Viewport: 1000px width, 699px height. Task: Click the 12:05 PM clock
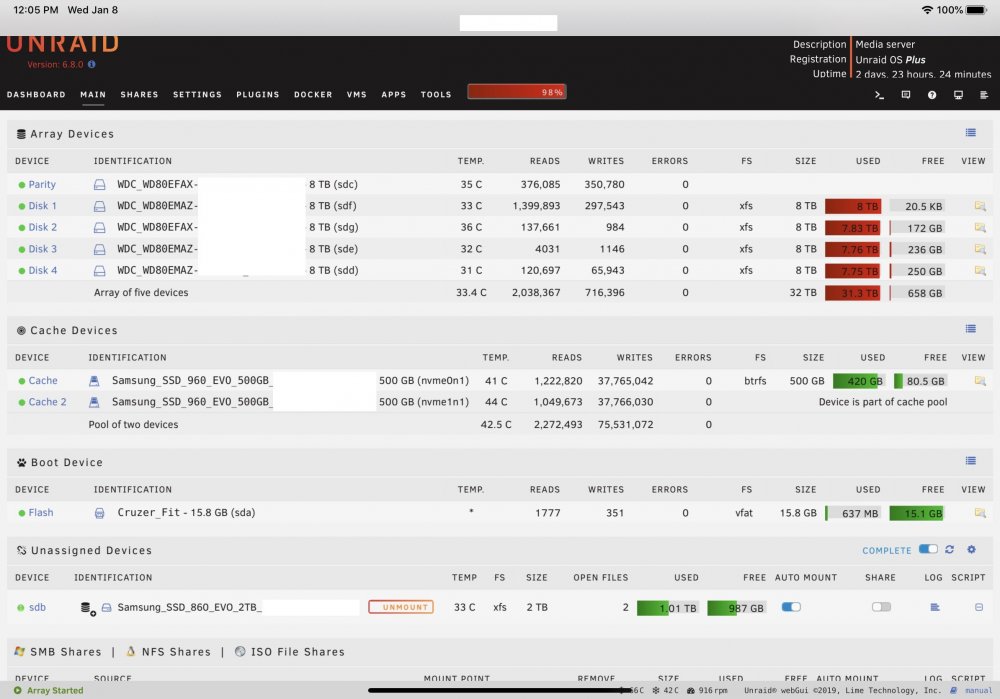click(x=36, y=10)
